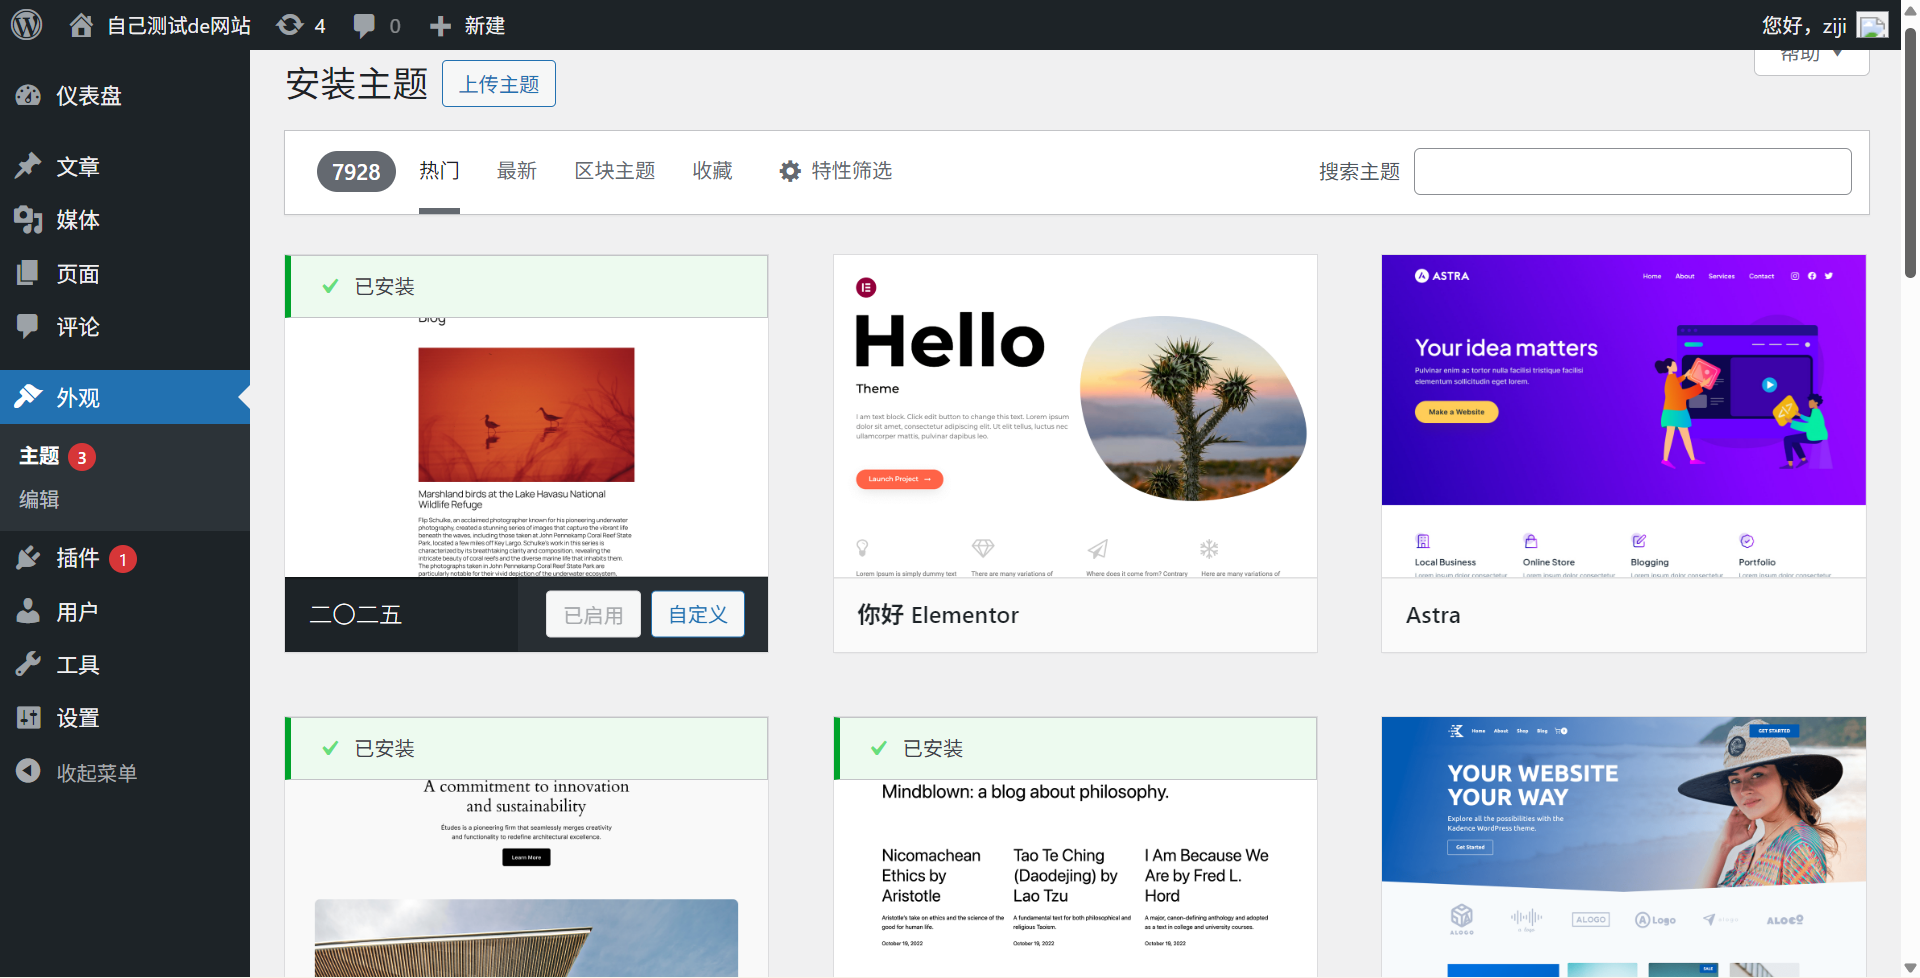Open the 编辑 submenu item
This screenshot has width=1920, height=978.
tap(40, 499)
